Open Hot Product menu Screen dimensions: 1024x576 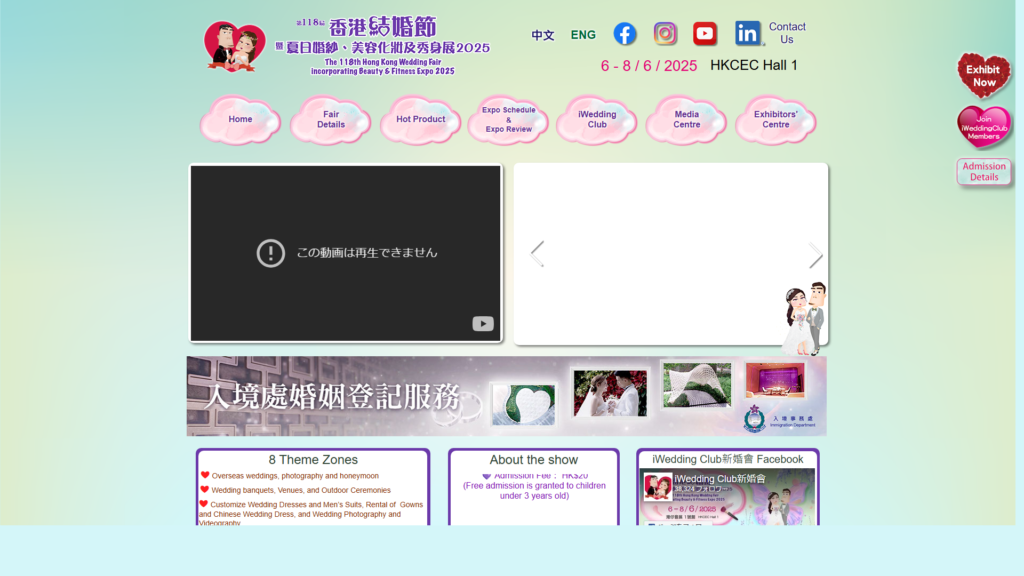point(420,120)
